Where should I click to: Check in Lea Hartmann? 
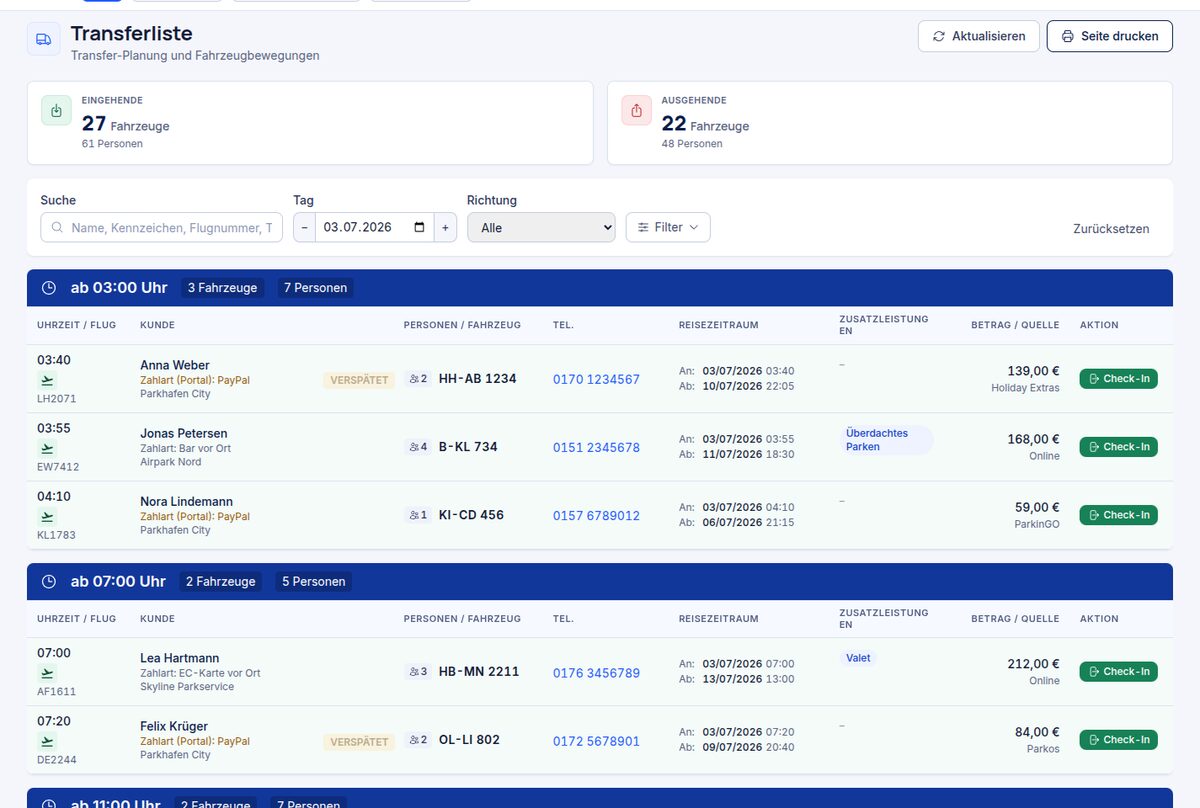(1118, 672)
